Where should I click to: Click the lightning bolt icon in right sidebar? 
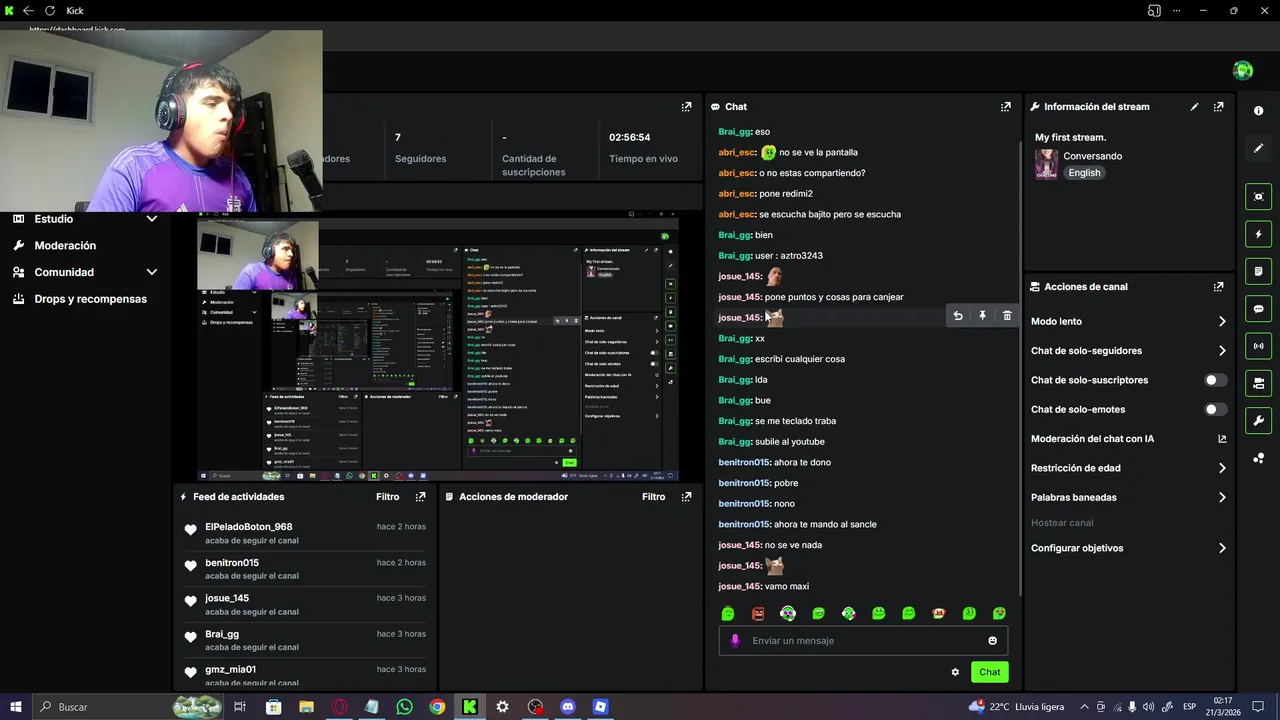coord(1259,234)
